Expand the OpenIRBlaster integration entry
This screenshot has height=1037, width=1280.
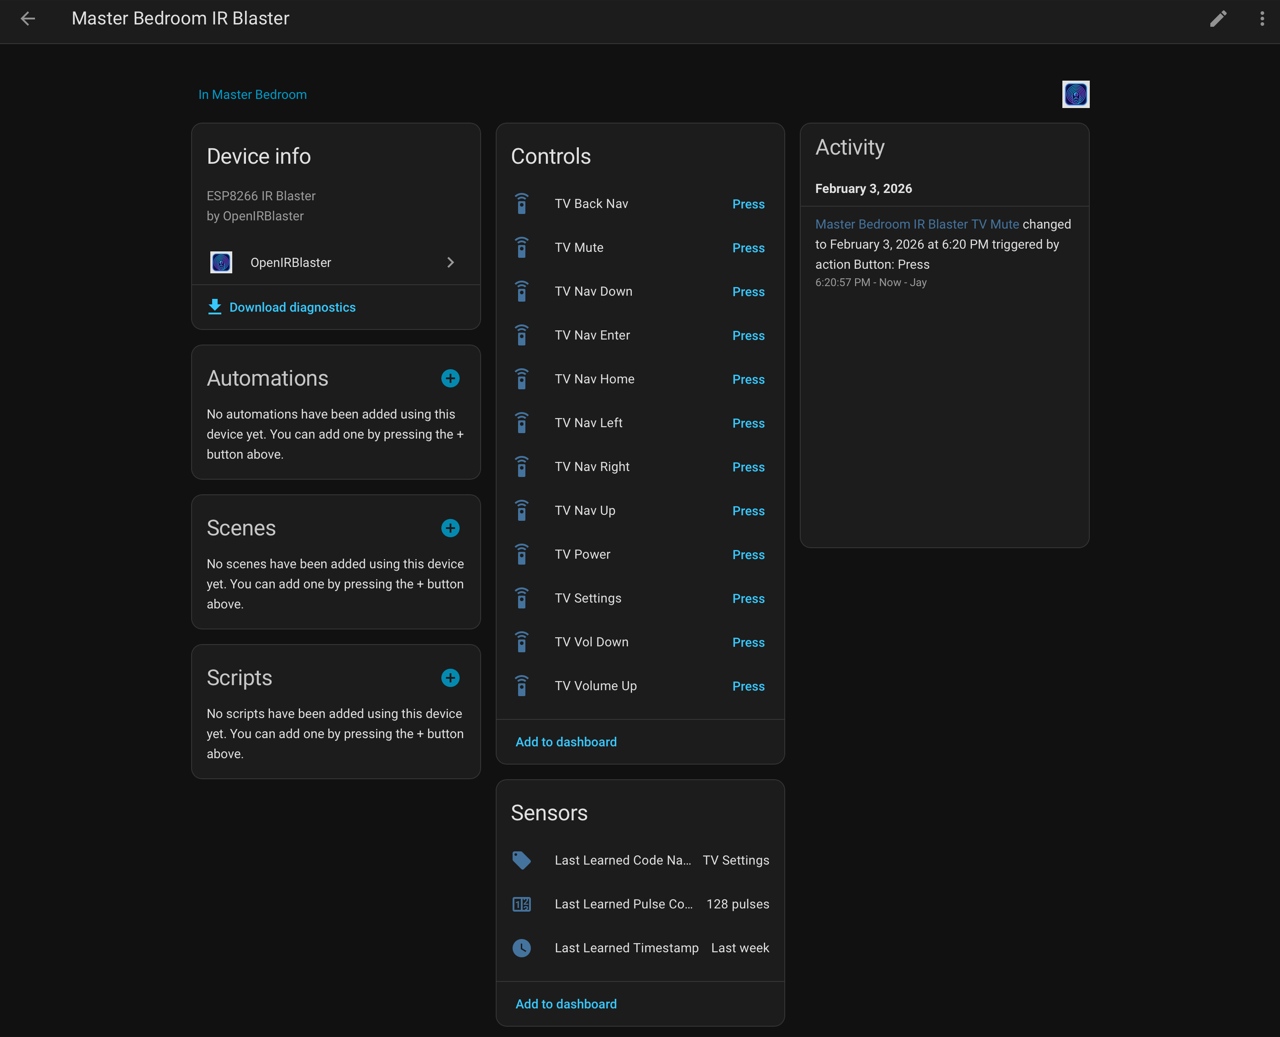pyautogui.click(x=450, y=262)
